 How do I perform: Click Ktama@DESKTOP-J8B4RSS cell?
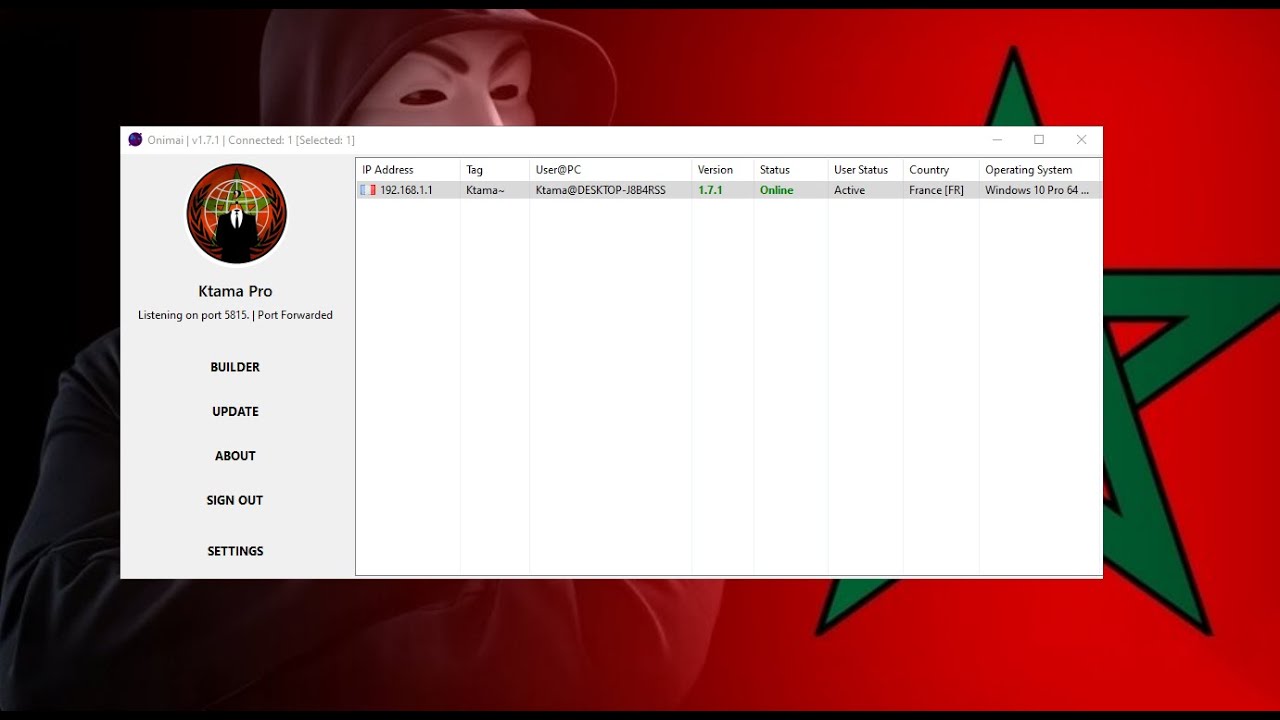click(600, 190)
